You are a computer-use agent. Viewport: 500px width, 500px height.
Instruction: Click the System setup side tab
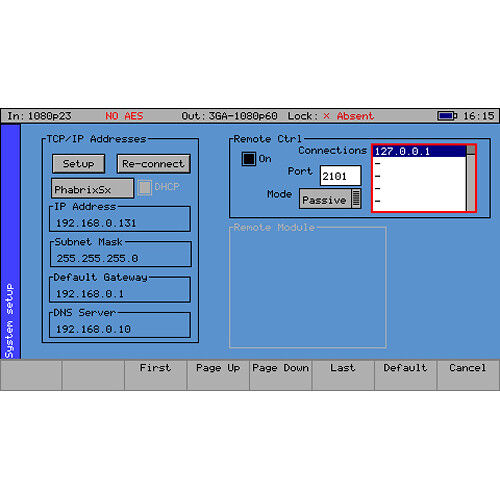tap(11, 242)
